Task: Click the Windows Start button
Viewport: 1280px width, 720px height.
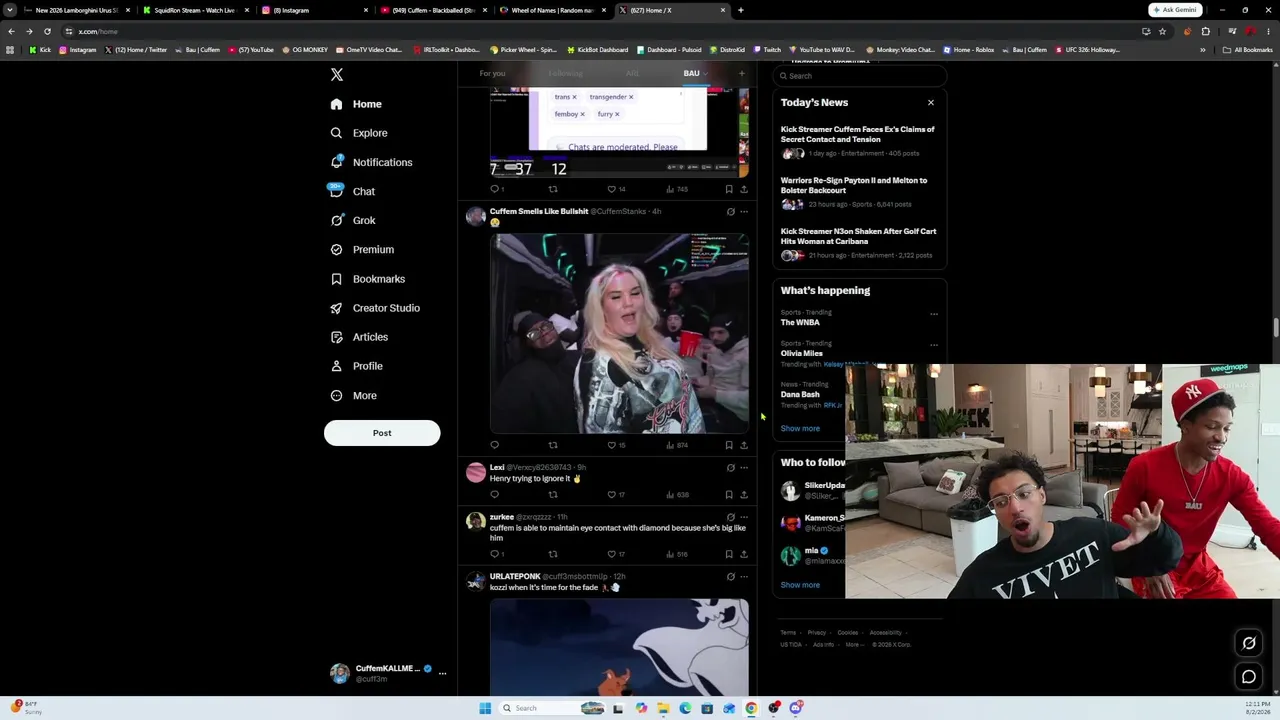Action: point(485,708)
